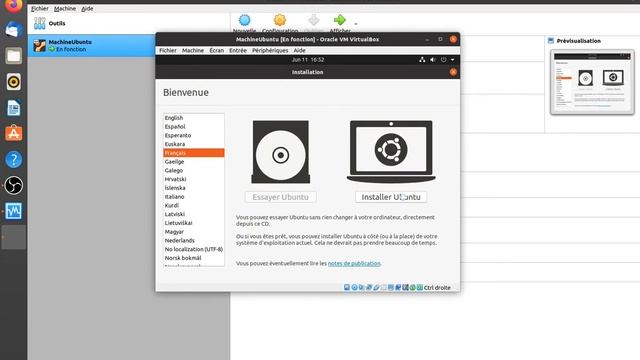The image size is (640, 360).
Task: Open the Machine menu in the VM window
Action: [193, 50]
